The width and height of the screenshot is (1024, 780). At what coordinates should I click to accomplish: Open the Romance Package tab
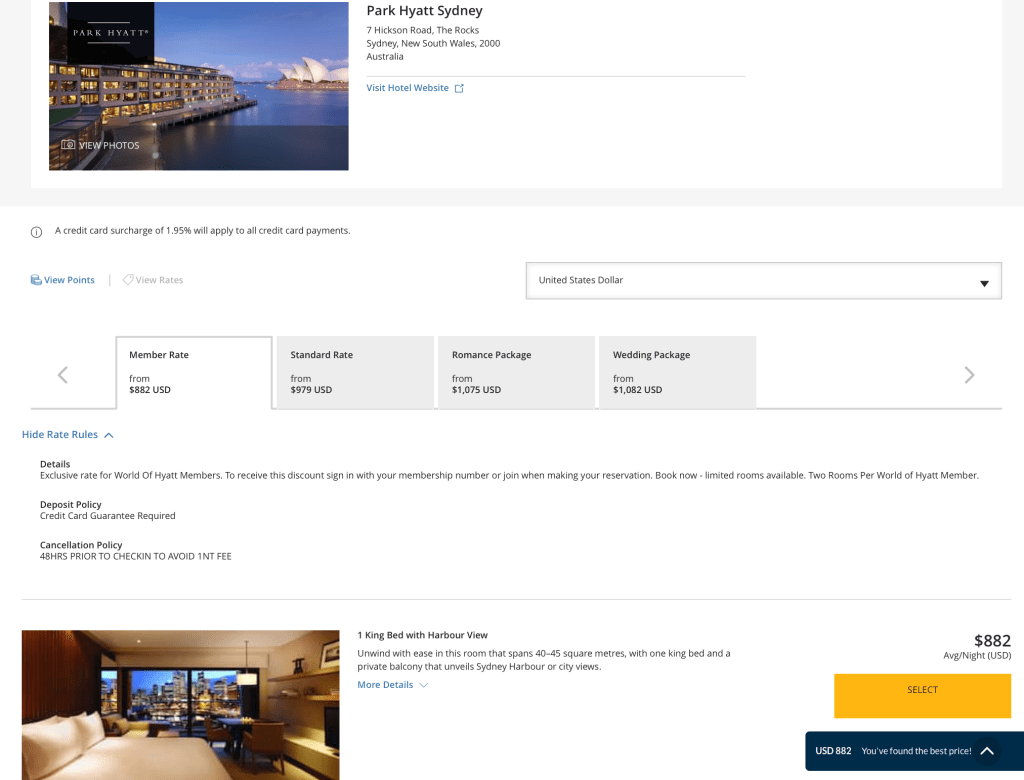(516, 372)
